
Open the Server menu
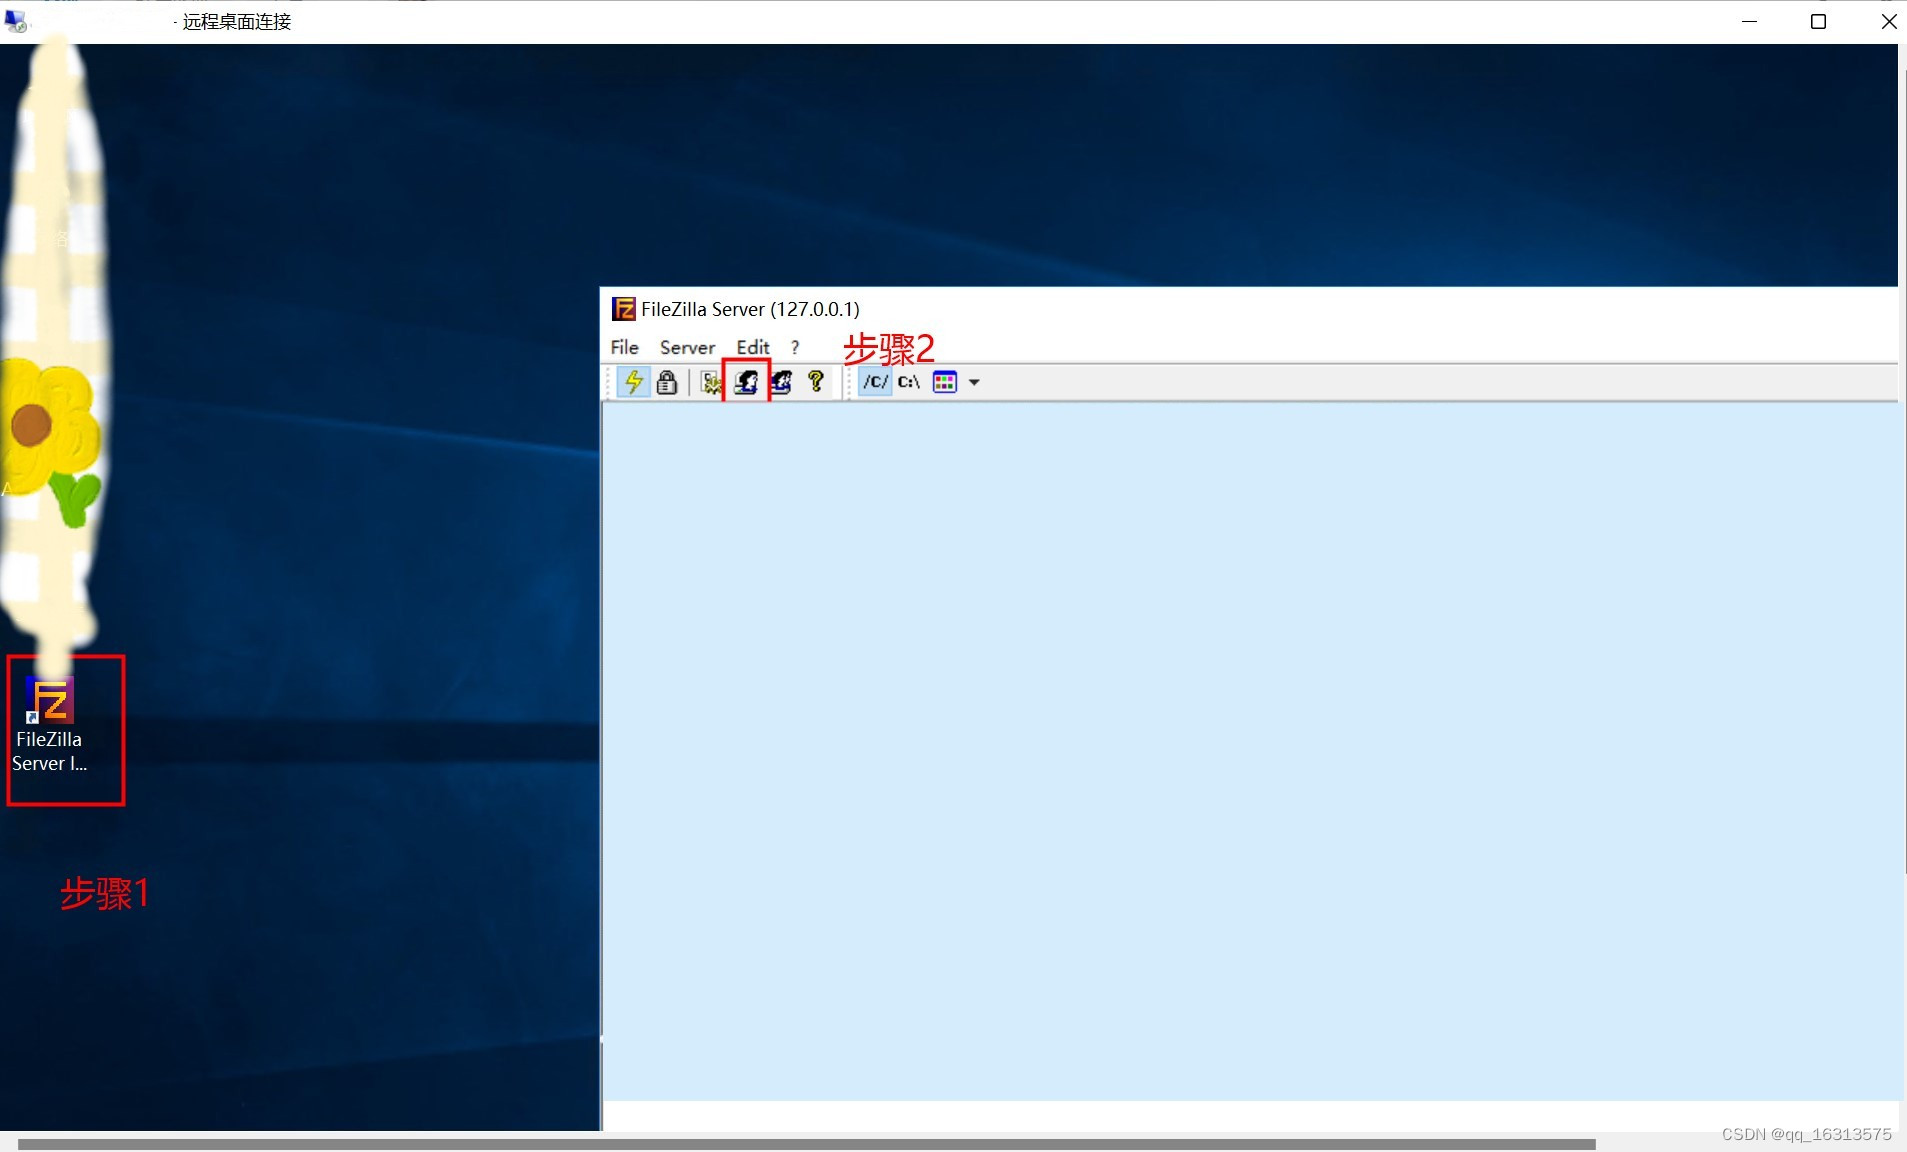pos(687,347)
